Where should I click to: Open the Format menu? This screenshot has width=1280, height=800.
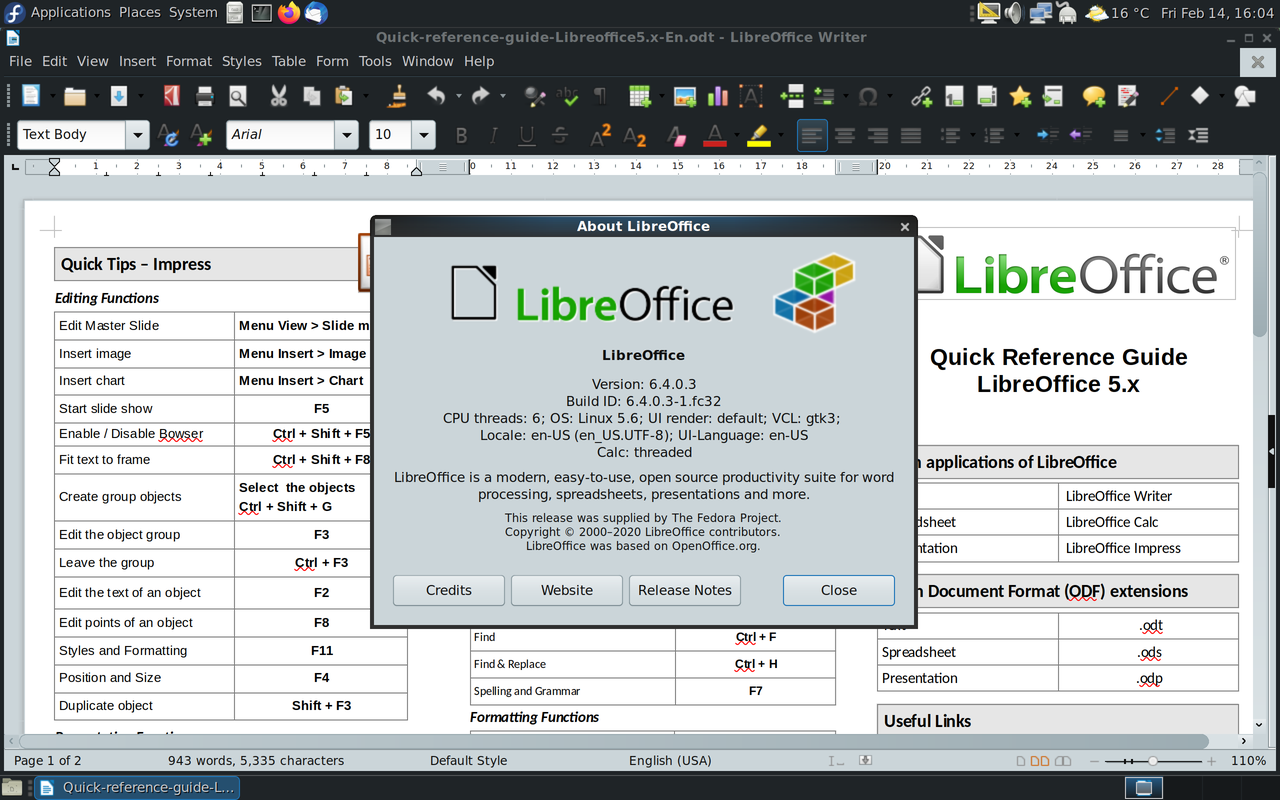click(189, 61)
